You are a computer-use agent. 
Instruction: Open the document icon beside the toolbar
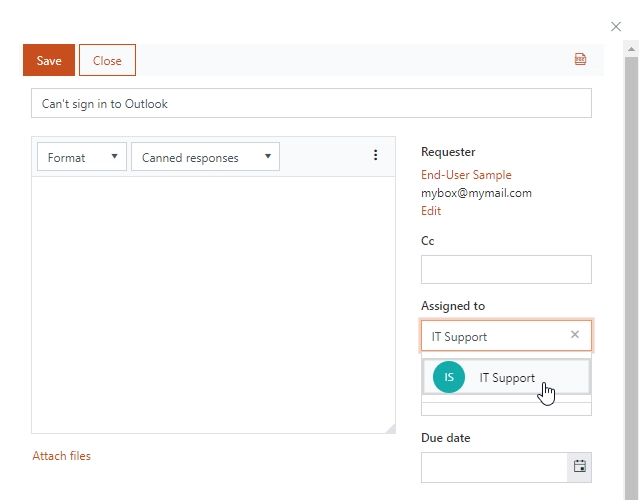[x=580, y=59]
